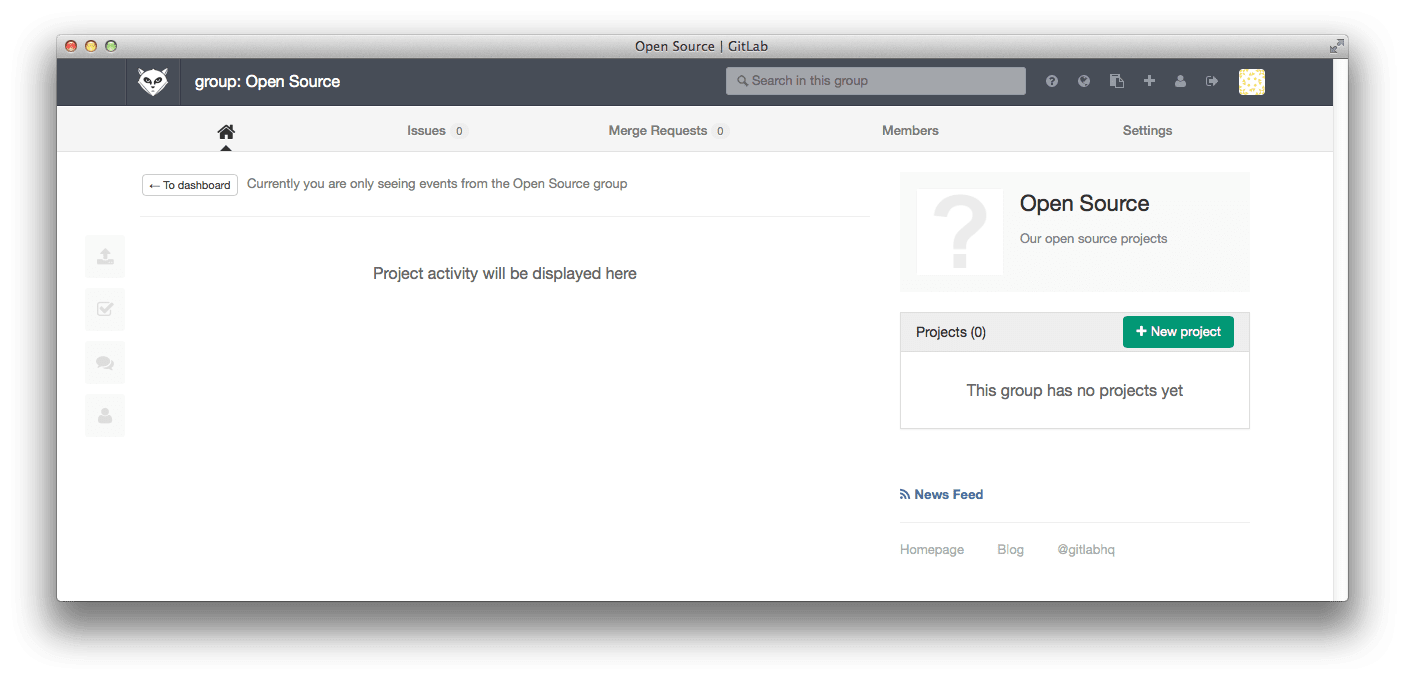Click the Merge Requests count badge
The width and height of the screenshot is (1405, 680).
pos(720,131)
